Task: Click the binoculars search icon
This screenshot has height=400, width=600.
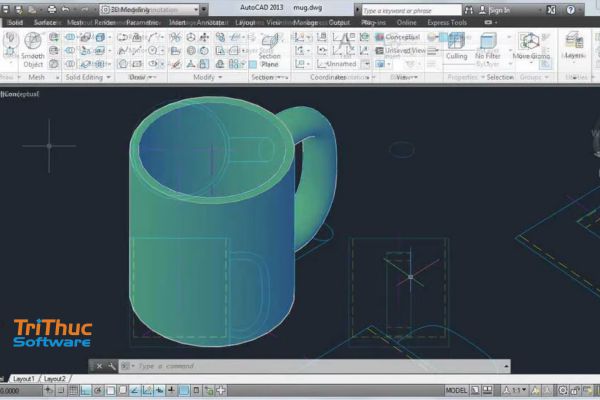Action: pyautogui.click(x=468, y=10)
